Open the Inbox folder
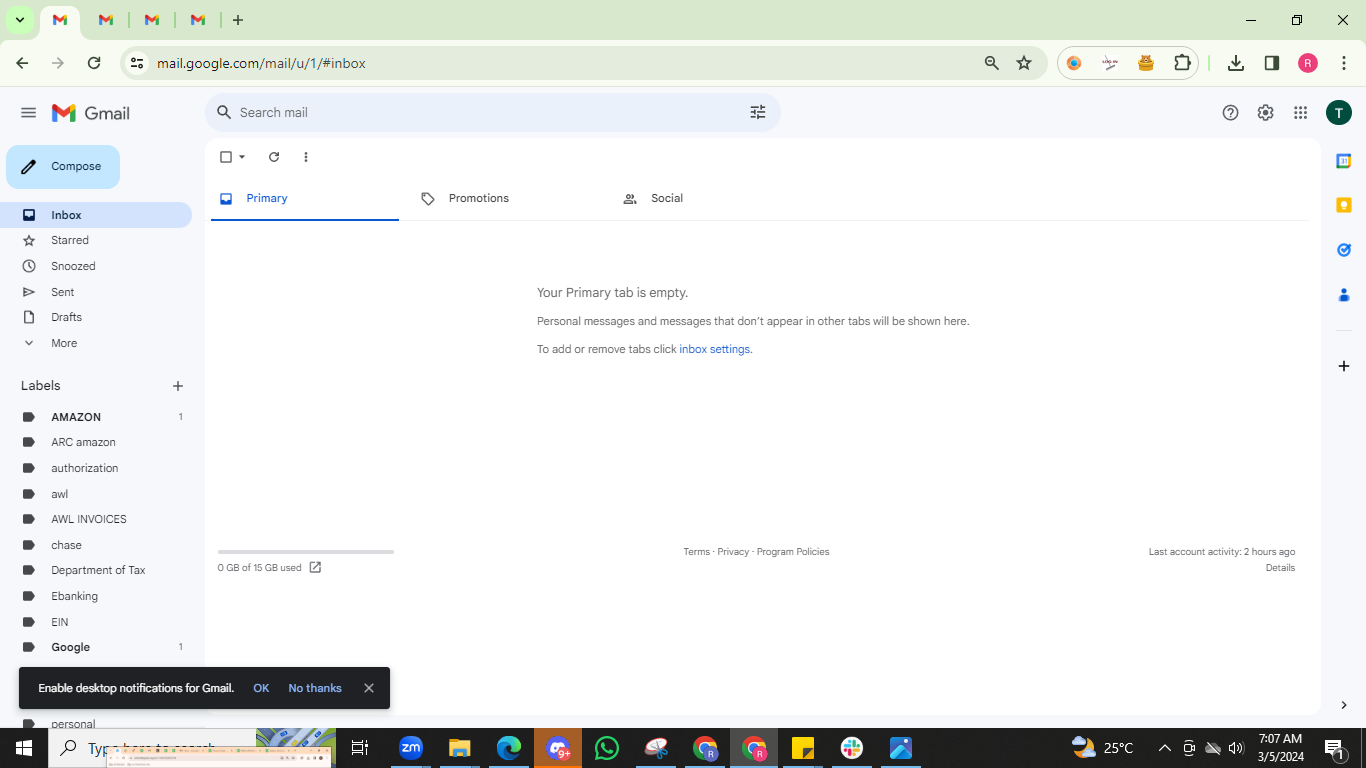Screen dimensions: 1366x768 tap(96, 215)
